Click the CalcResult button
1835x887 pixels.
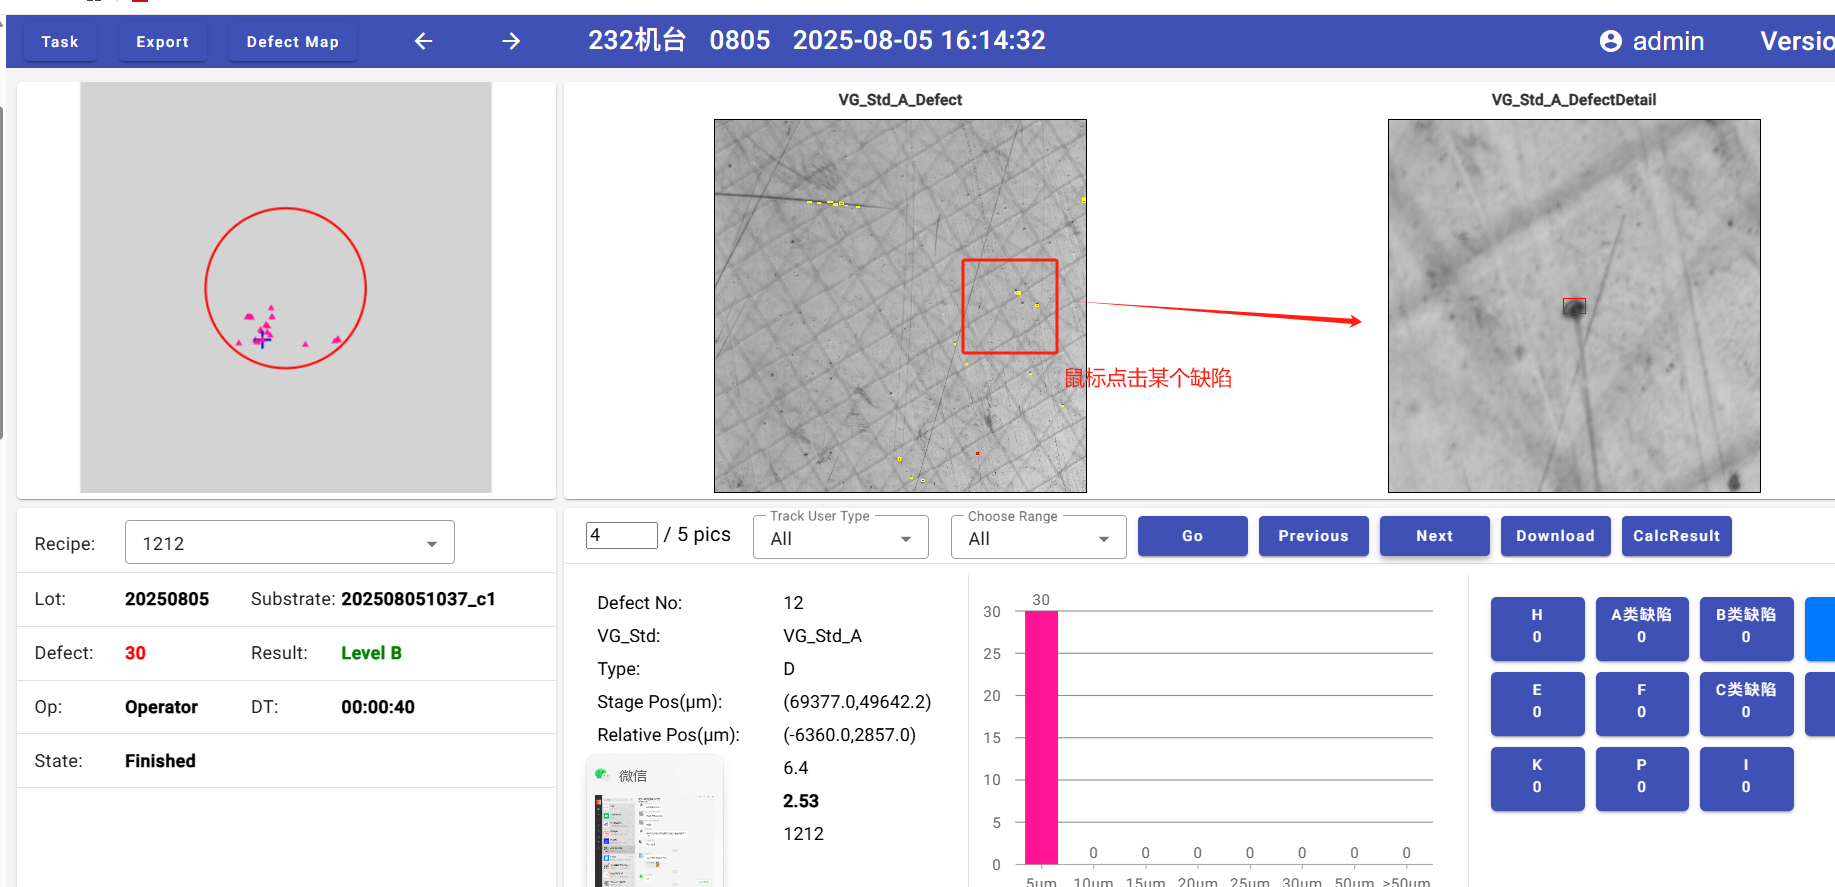1675,536
